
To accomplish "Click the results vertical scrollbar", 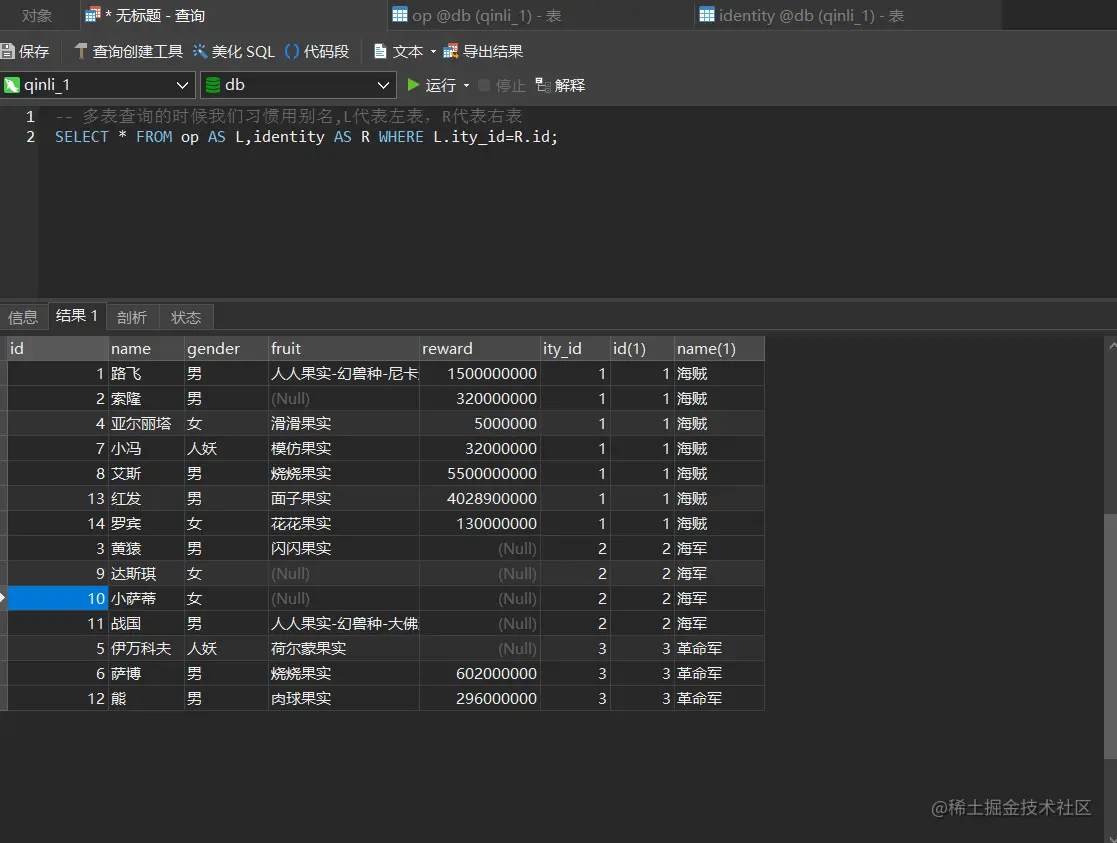I will (1111, 634).
